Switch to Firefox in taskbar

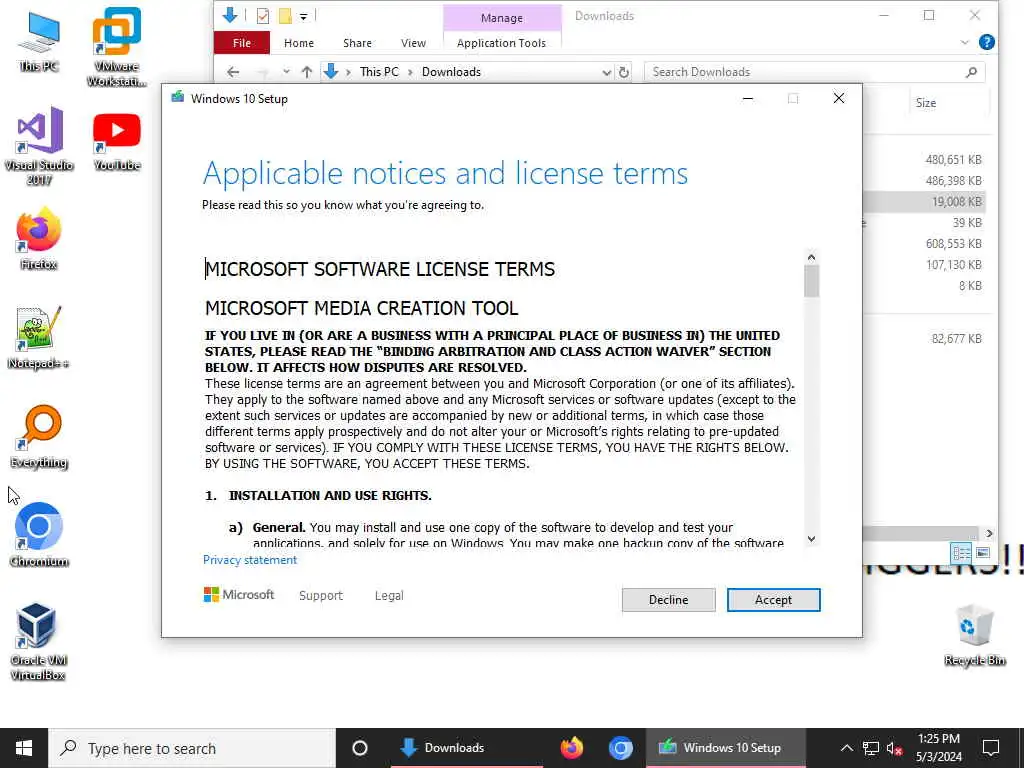(x=571, y=748)
